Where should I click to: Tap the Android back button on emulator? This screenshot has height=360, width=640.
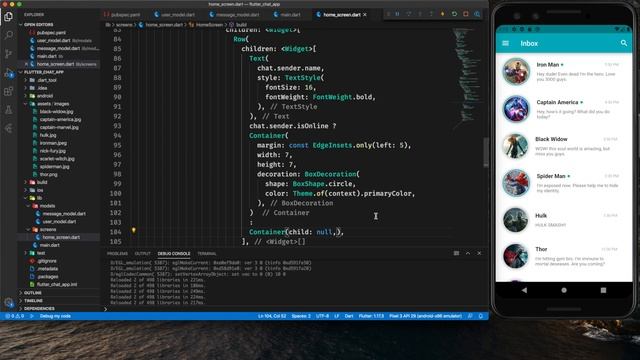click(524, 290)
